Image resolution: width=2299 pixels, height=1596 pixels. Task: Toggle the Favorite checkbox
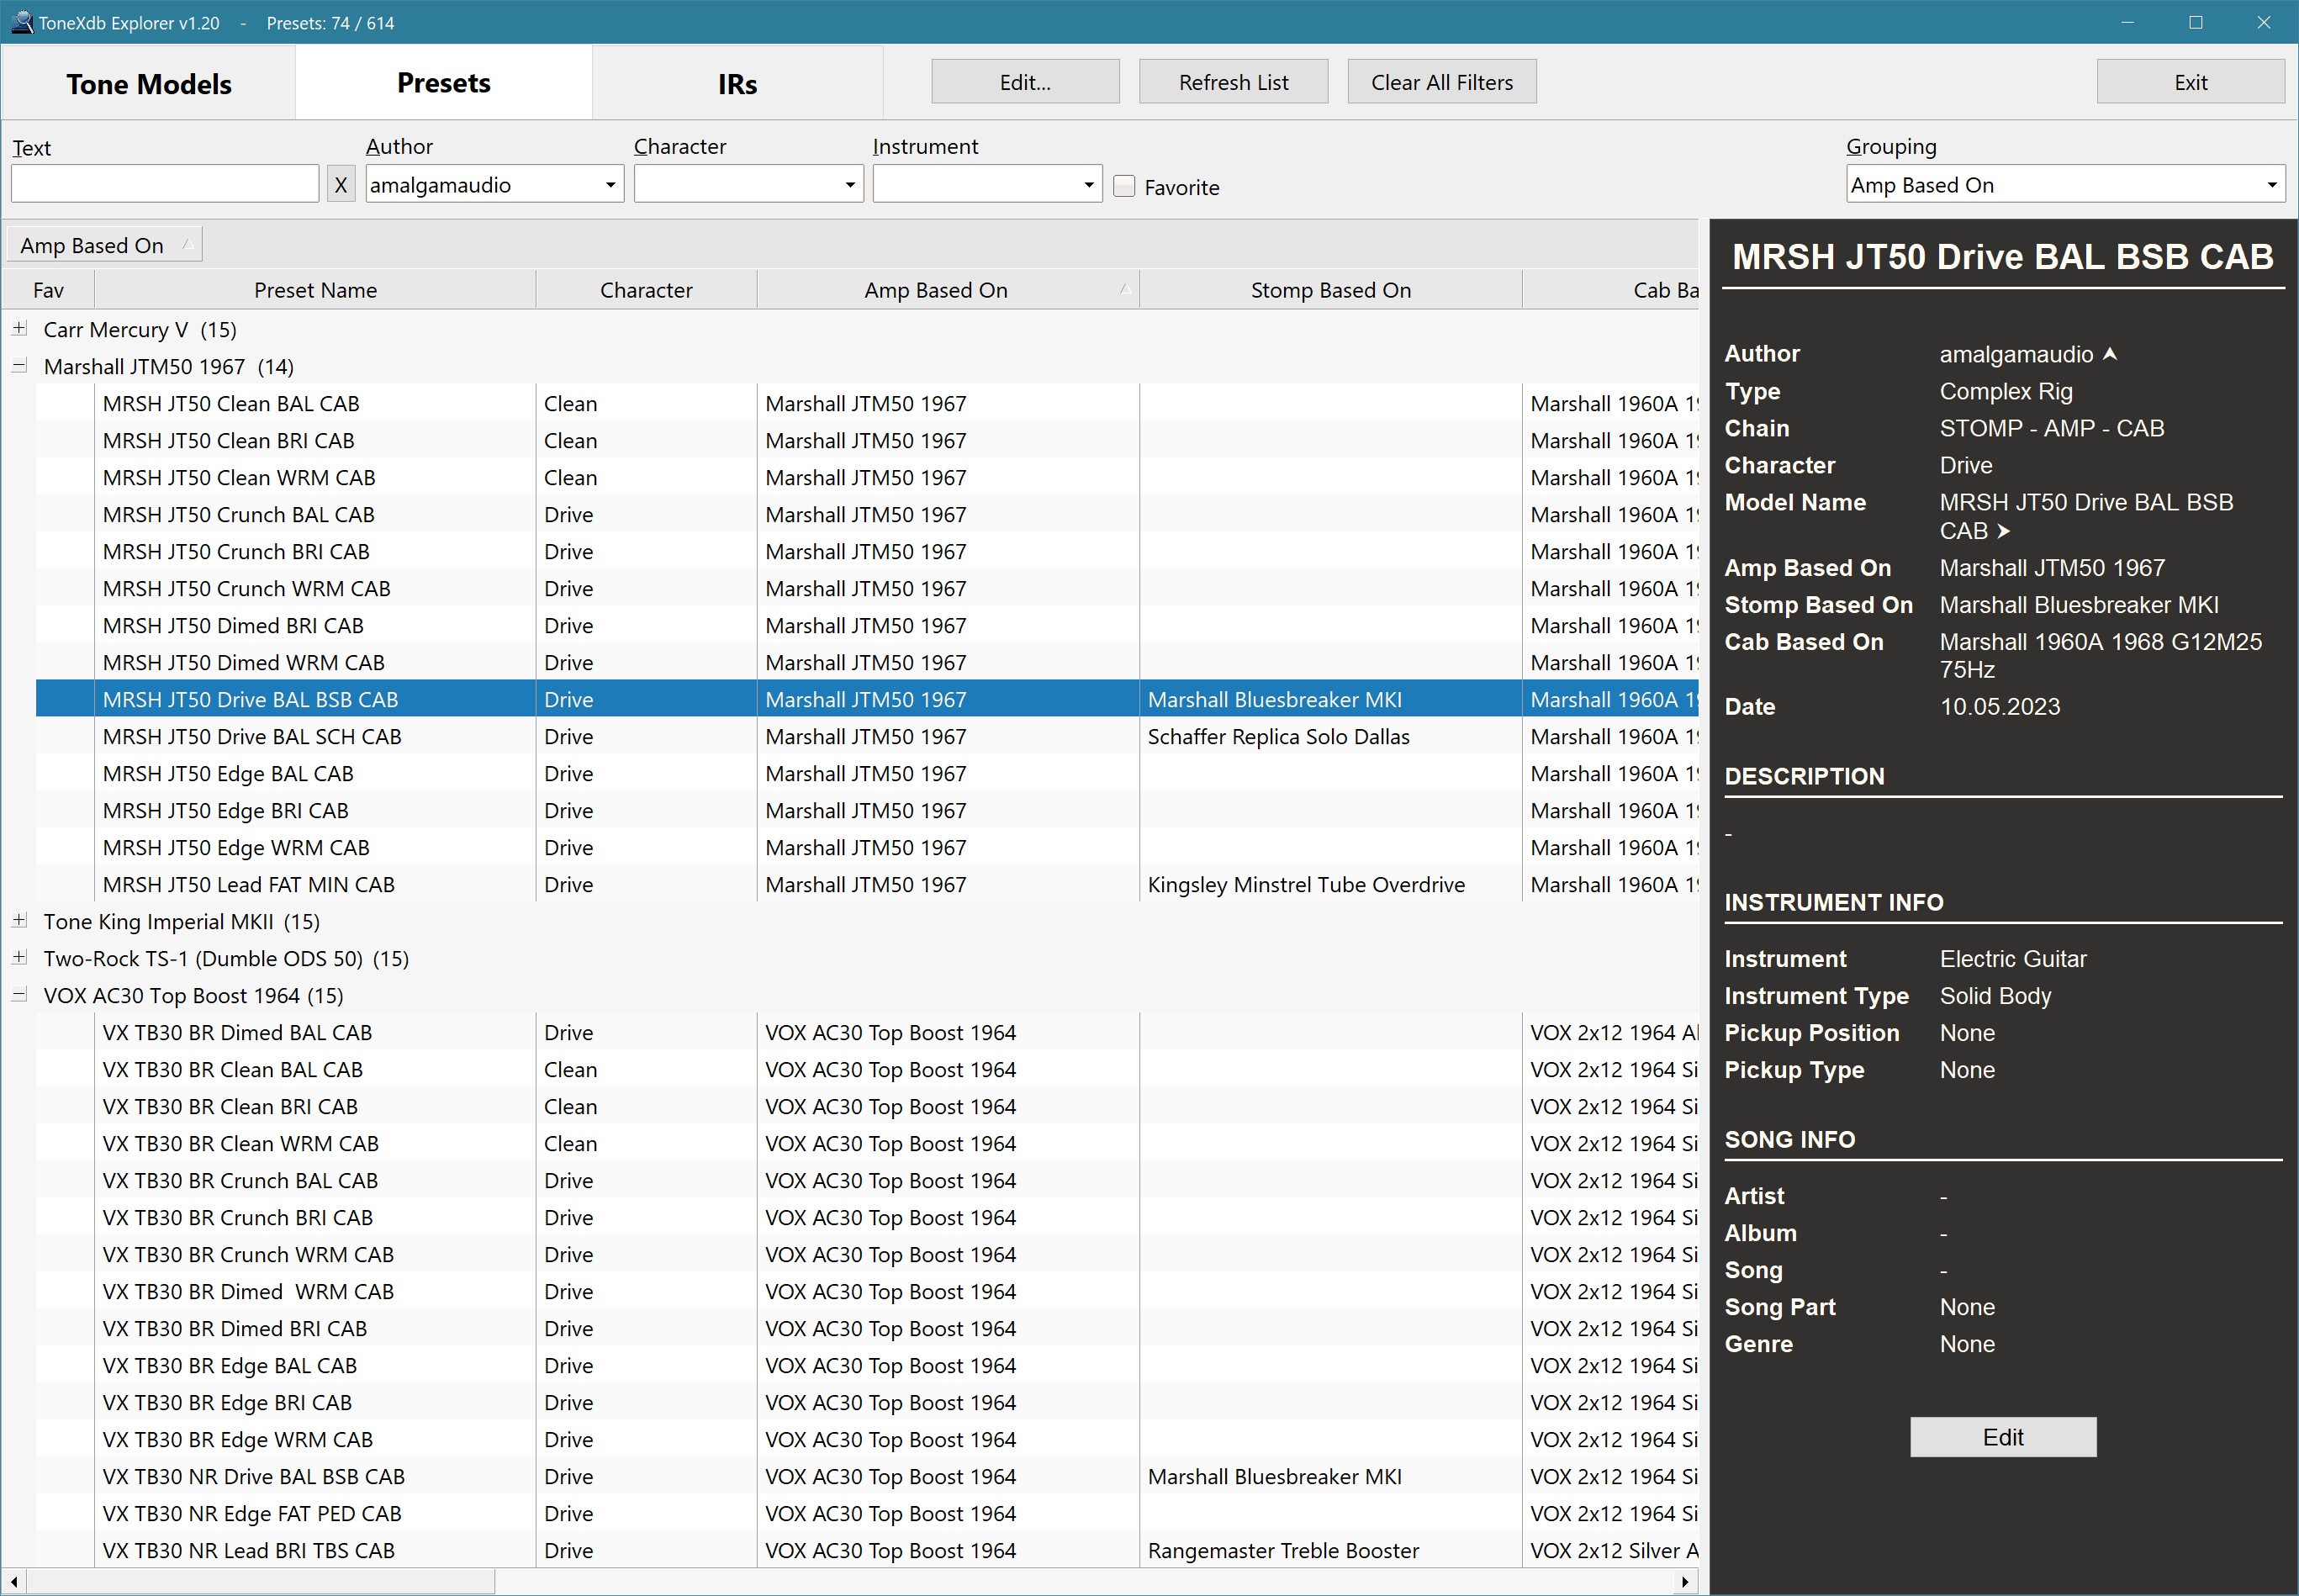point(1124,186)
